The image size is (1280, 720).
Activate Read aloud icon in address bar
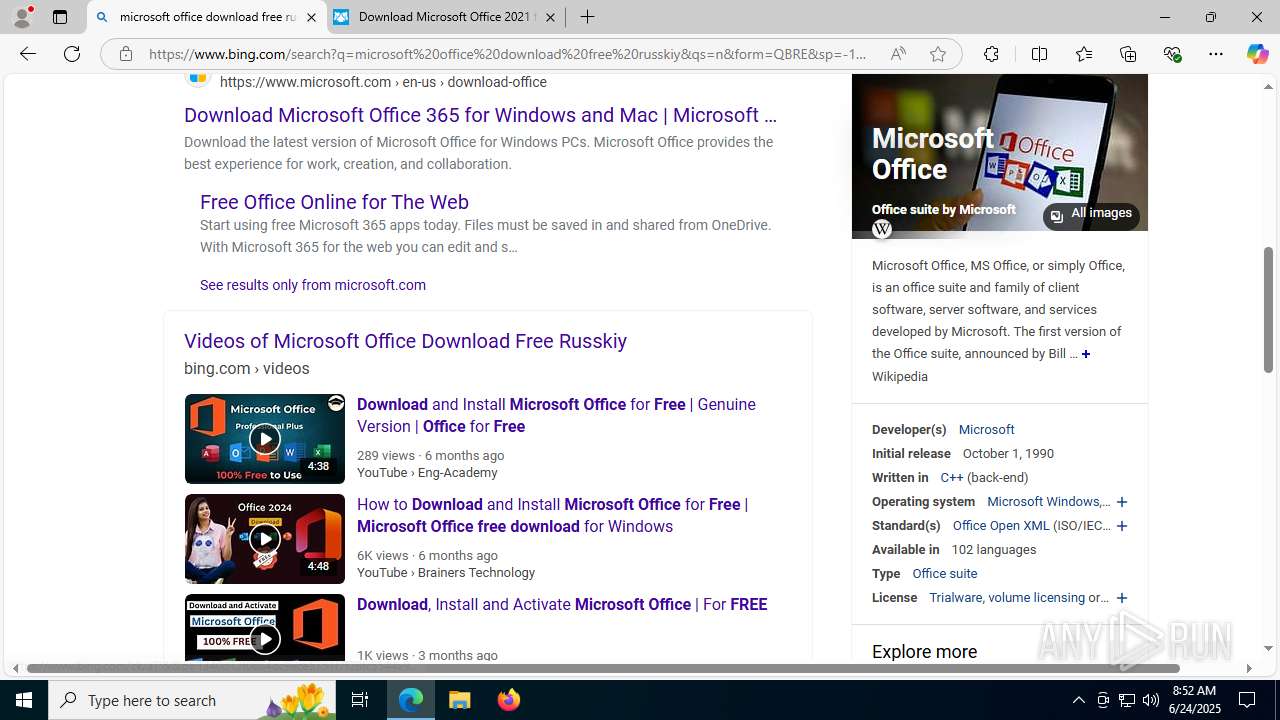898,54
